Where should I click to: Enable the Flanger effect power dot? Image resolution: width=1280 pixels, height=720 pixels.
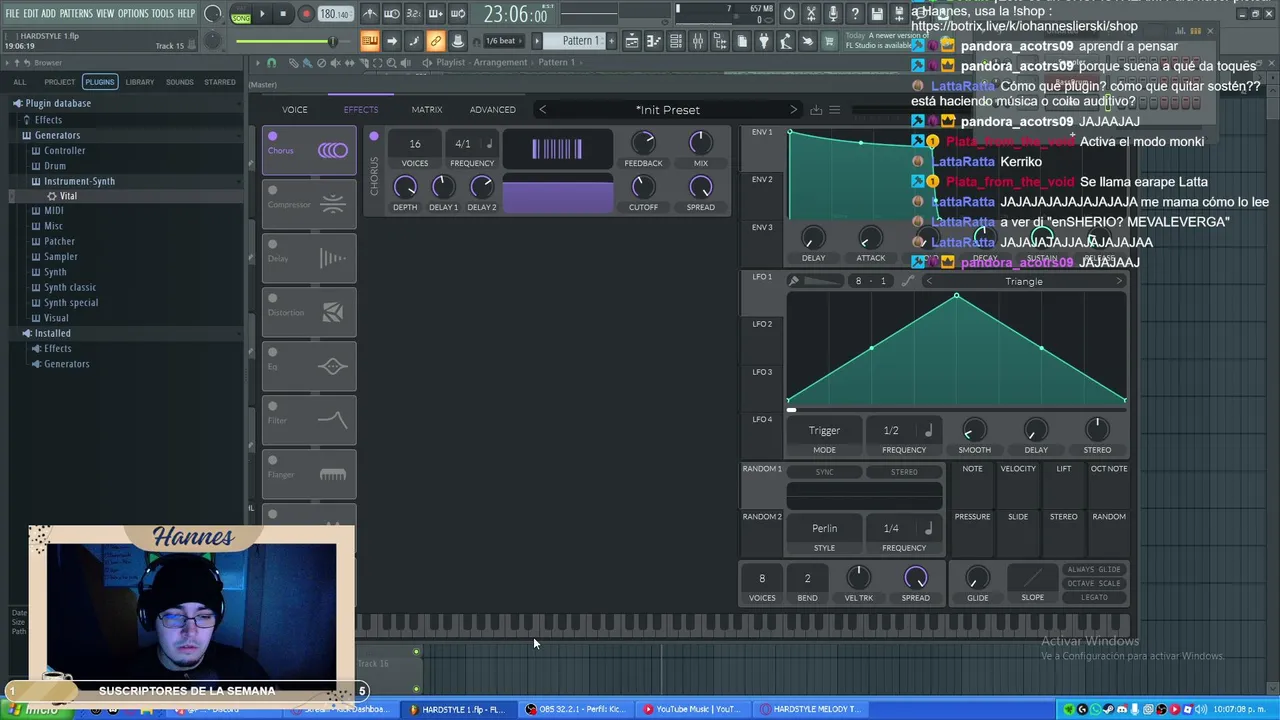pyautogui.click(x=272, y=460)
